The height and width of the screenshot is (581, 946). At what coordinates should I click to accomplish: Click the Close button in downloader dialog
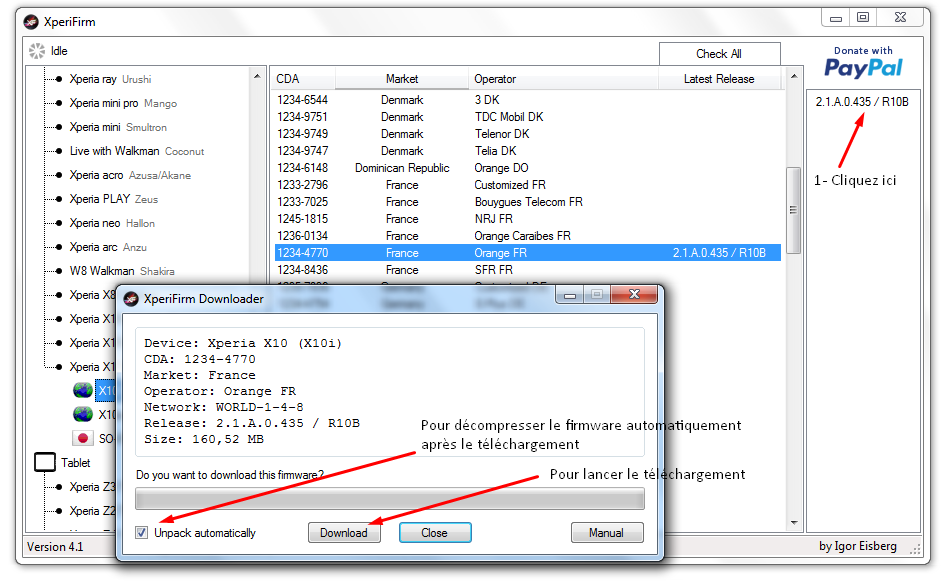pyautogui.click(x=434, y=533)
